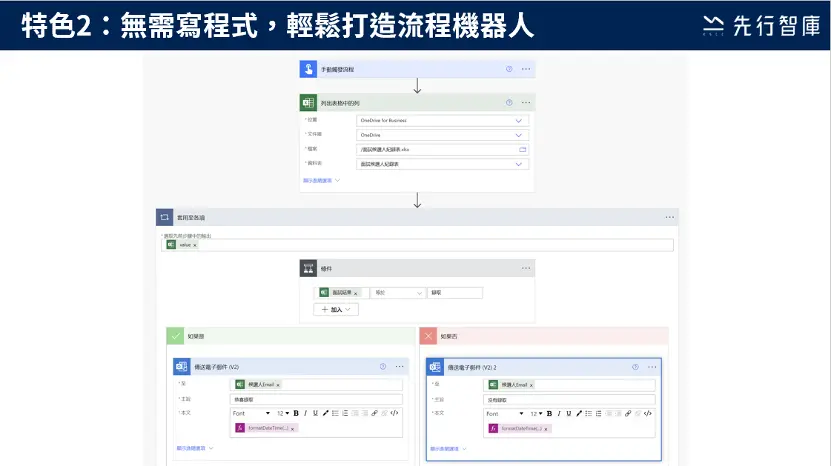
Task: Open ellipsis menu of Send email (V2) 2
Action: click(652, 367)
